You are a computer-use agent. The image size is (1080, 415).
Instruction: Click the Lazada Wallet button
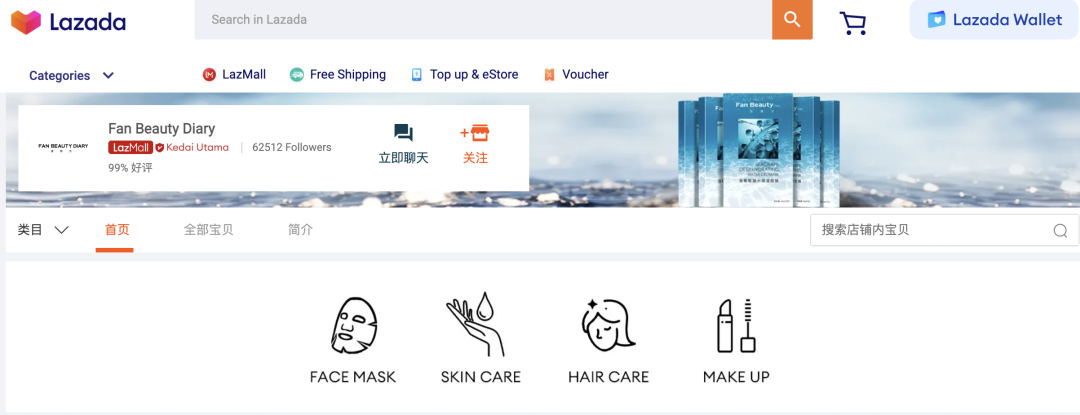tap(995, 20)
